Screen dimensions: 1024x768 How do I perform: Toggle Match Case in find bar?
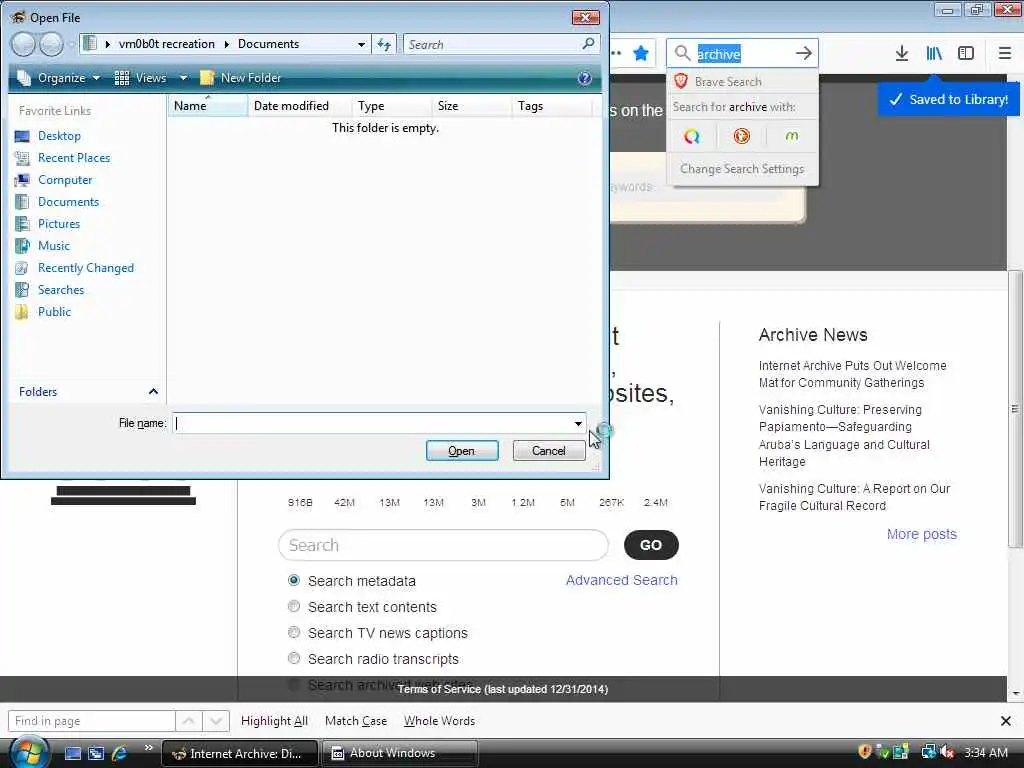tap(356, 721)
